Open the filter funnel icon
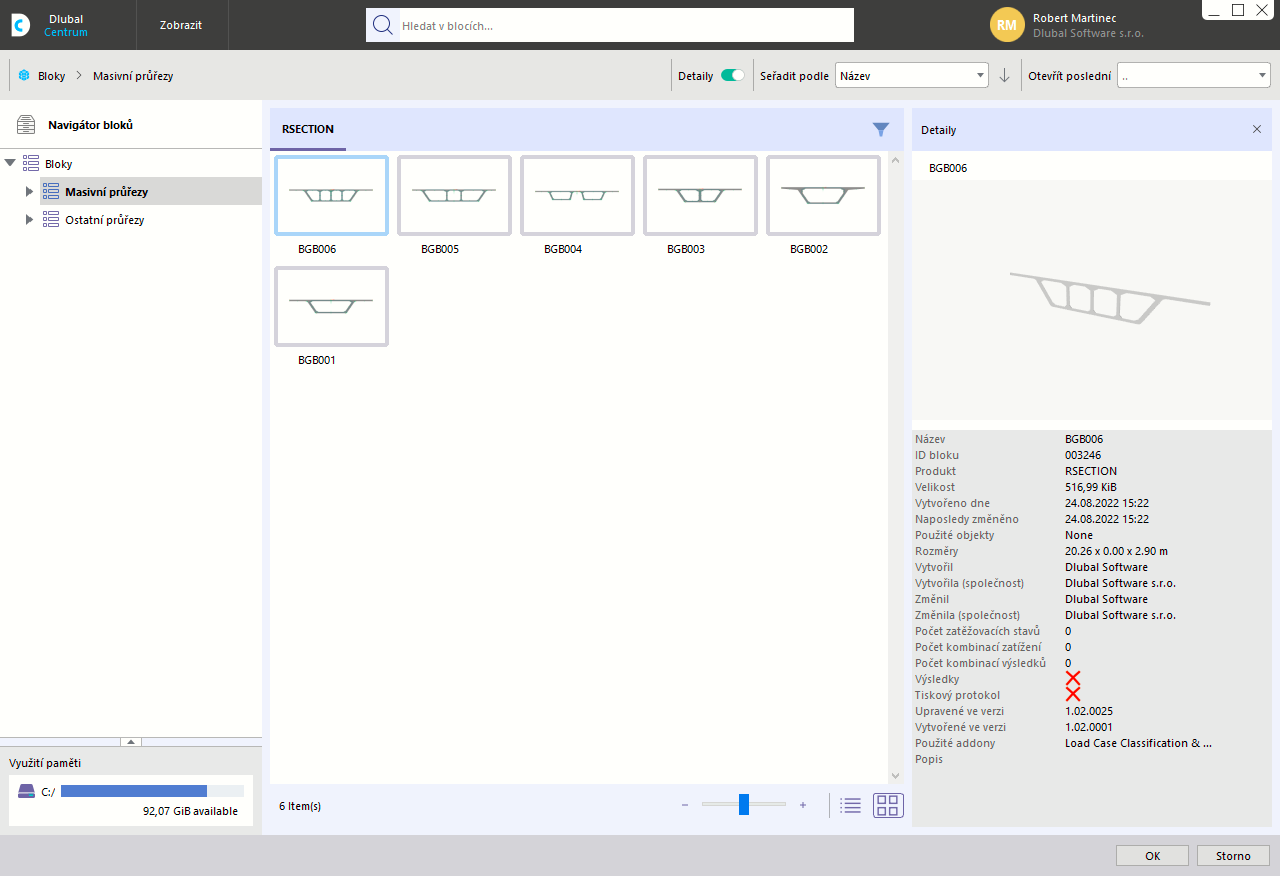The width and height of the screenshot is (1280, 876). pos(880,129)
